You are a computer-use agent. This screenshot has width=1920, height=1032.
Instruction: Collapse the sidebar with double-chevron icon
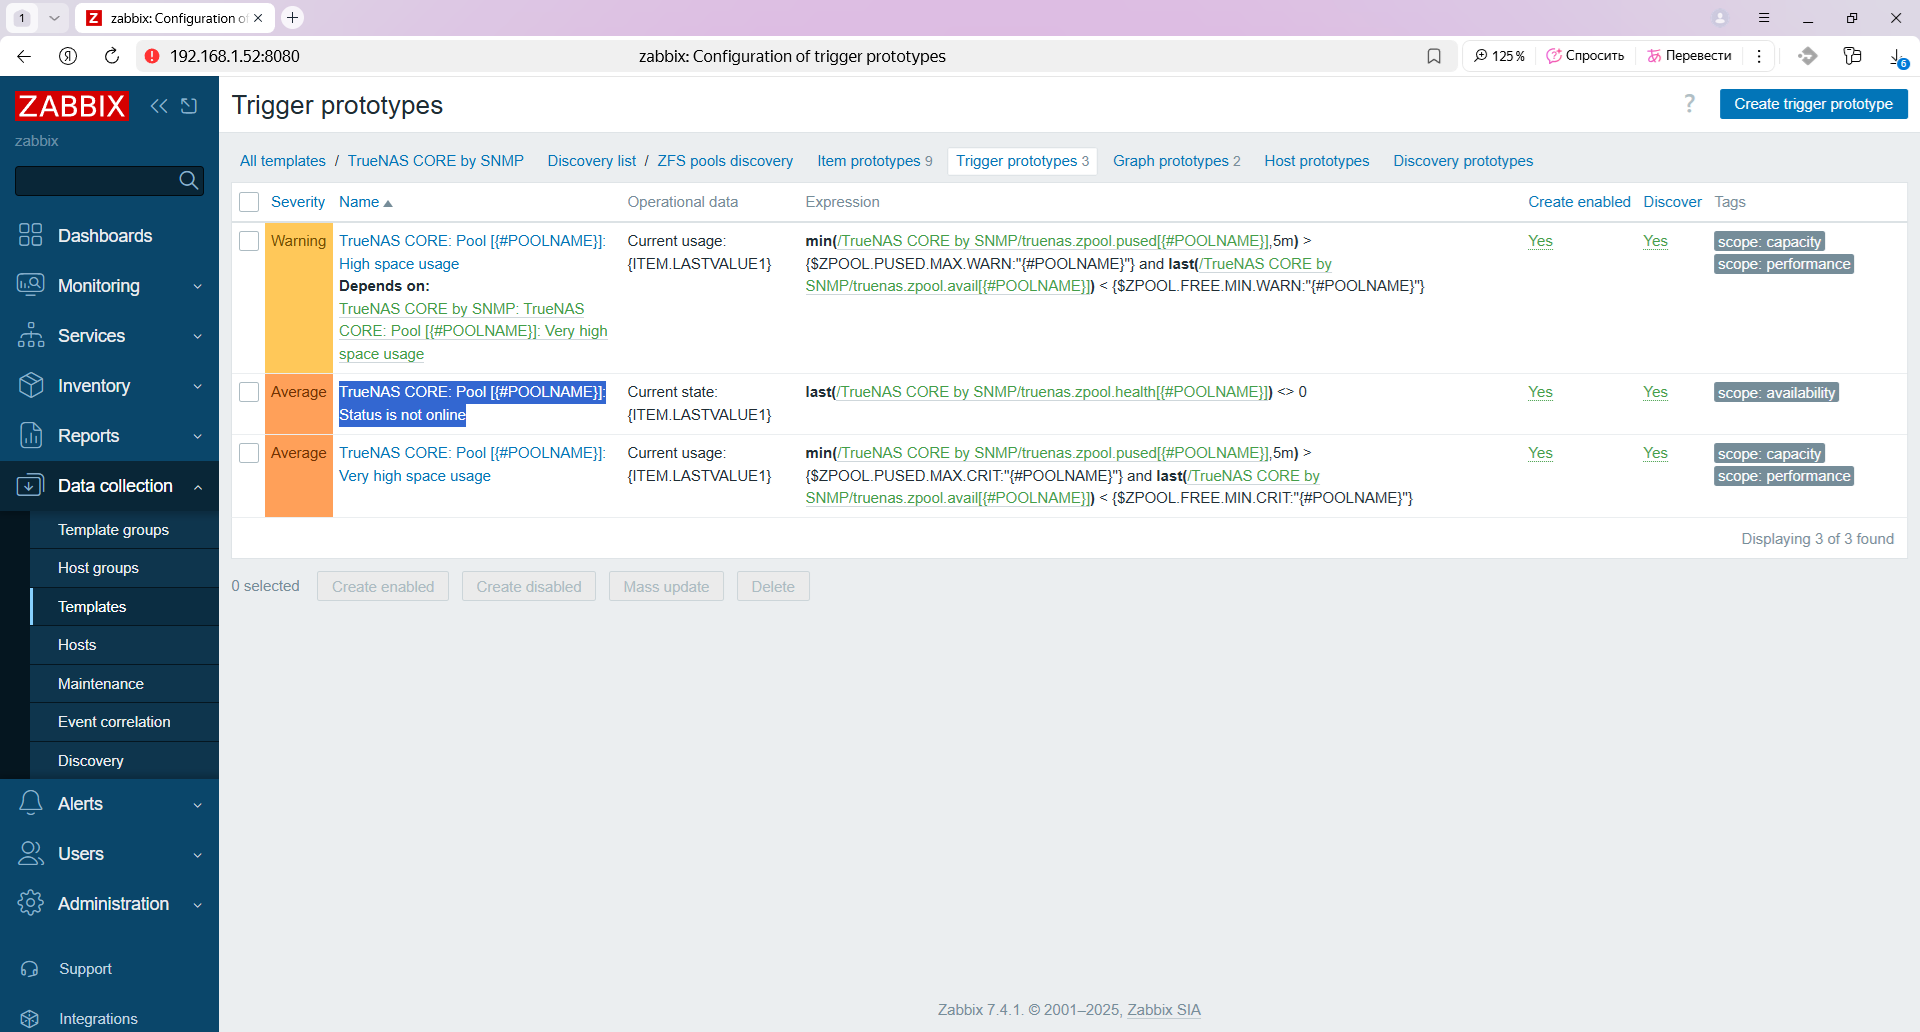[159, 106]
